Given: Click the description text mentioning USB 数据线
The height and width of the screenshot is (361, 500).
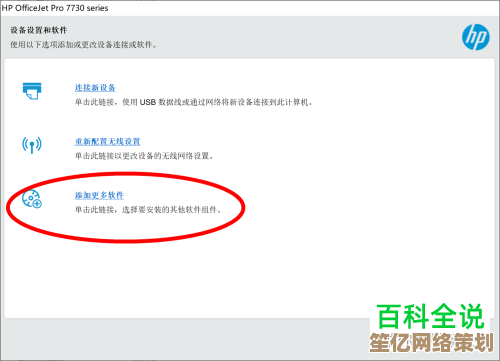Looking at the screenshot, I should click(193, 102).
